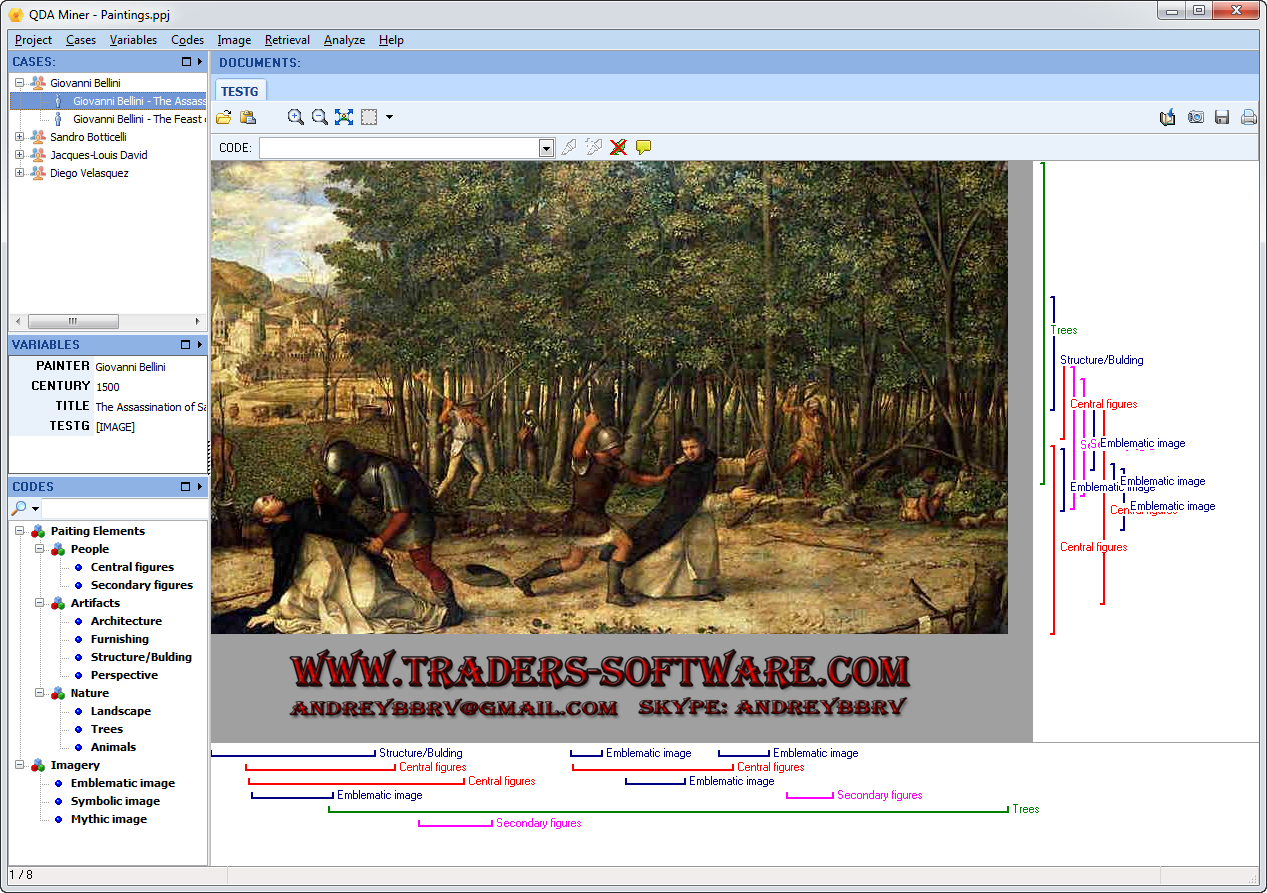
Task: Select the TESTG document tab
Action: 239,91
